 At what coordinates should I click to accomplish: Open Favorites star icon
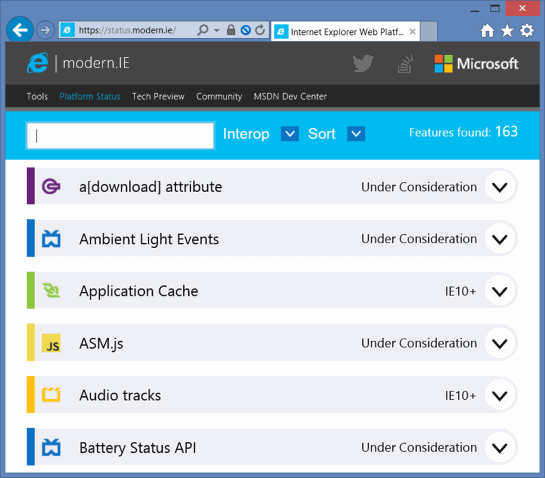pos(507,31)
